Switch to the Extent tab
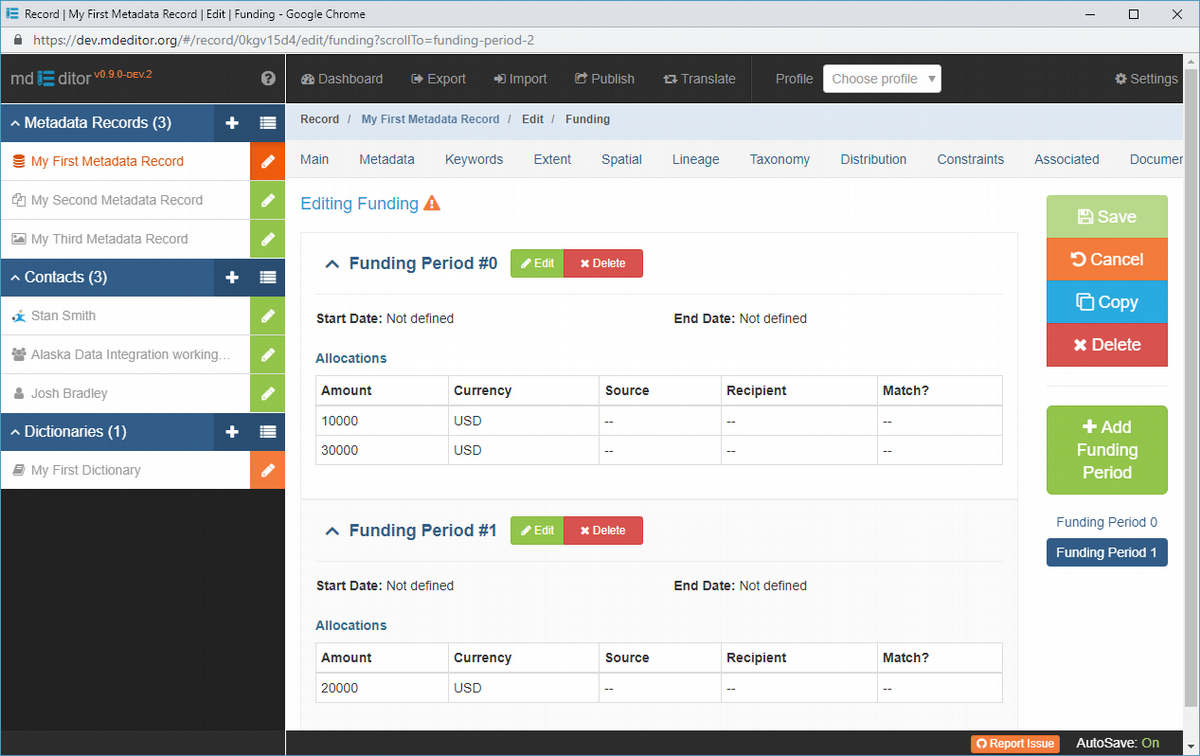1200x756 pixels. (x=552, y=159)
